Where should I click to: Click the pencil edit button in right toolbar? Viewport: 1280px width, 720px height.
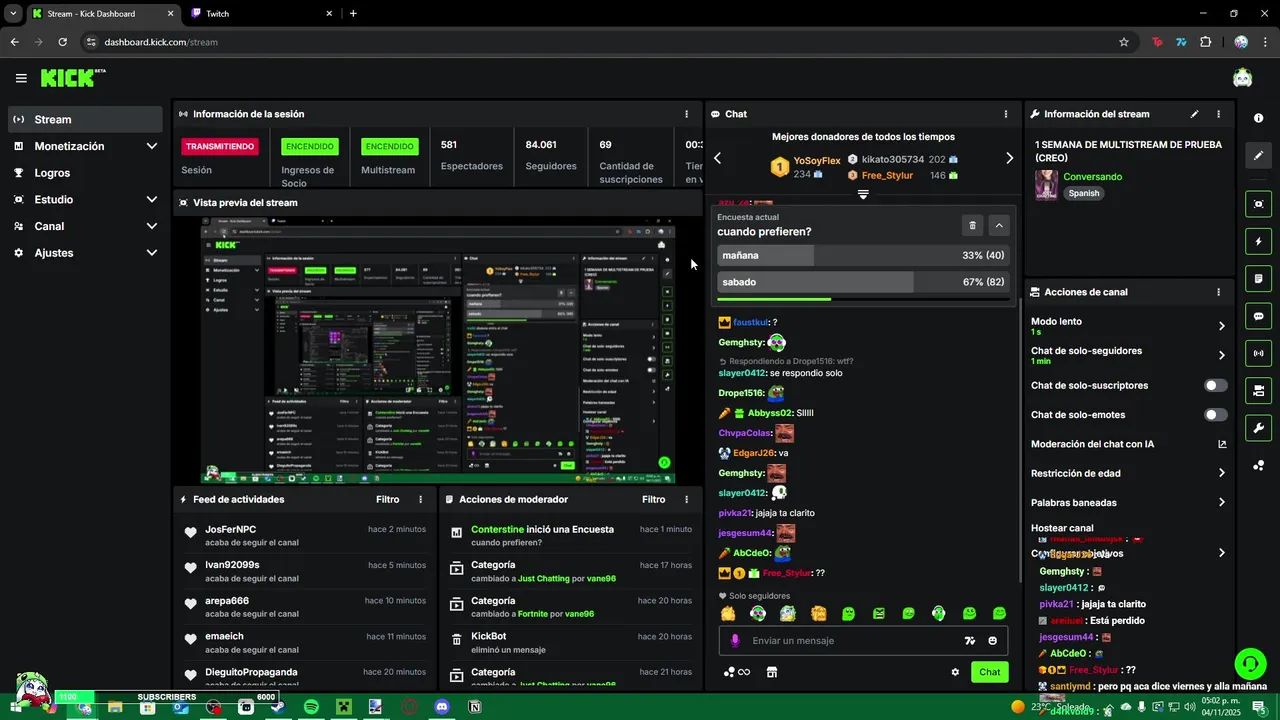click(x=1258, y=156)
